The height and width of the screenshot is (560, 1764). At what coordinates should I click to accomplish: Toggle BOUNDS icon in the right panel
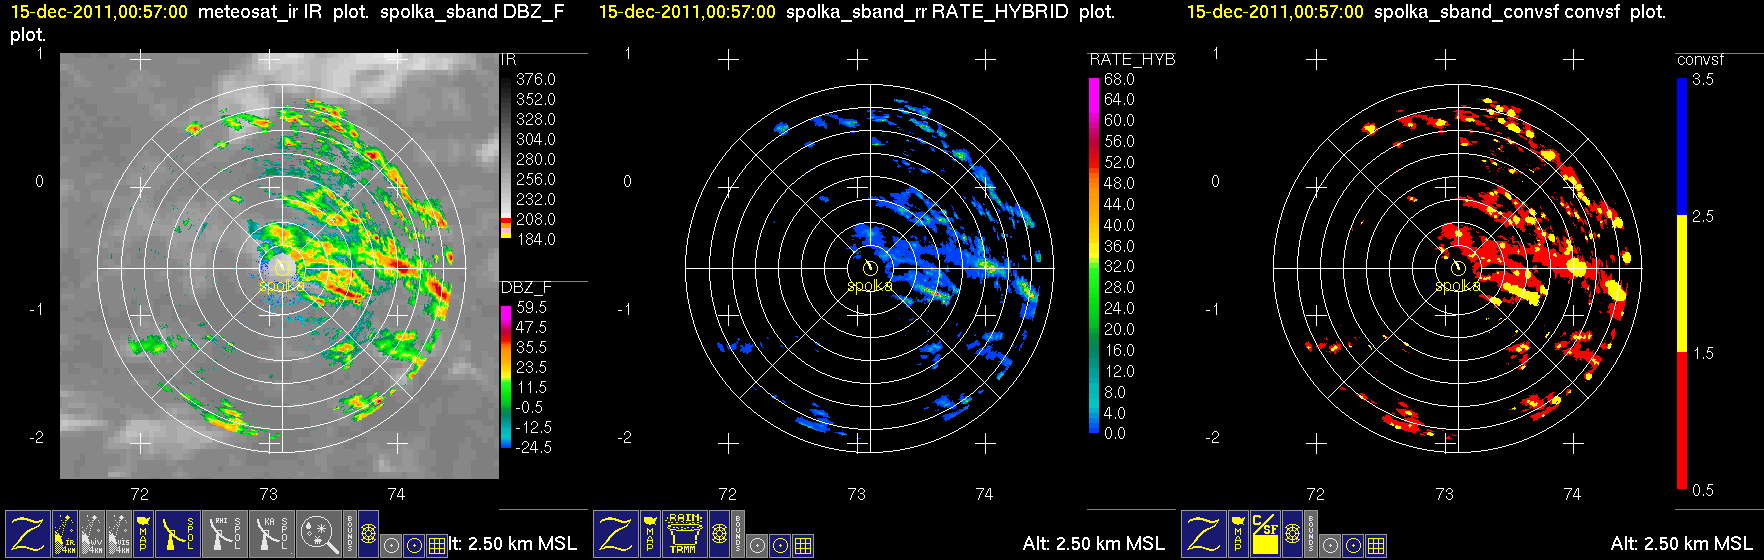tap(1311, 534)
